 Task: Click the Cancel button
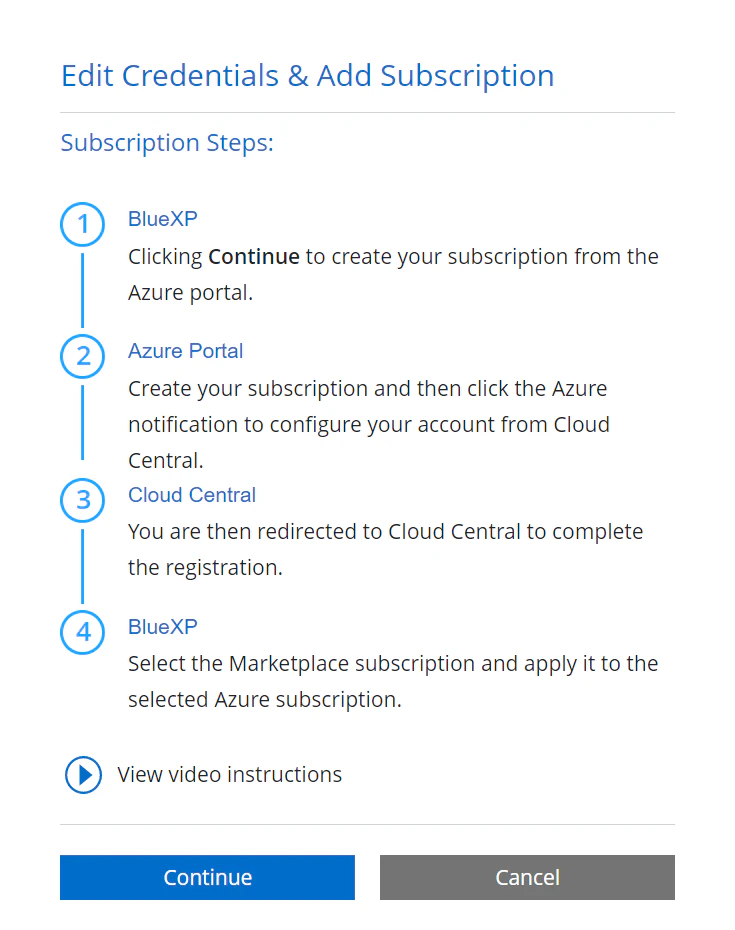point(527,877)
